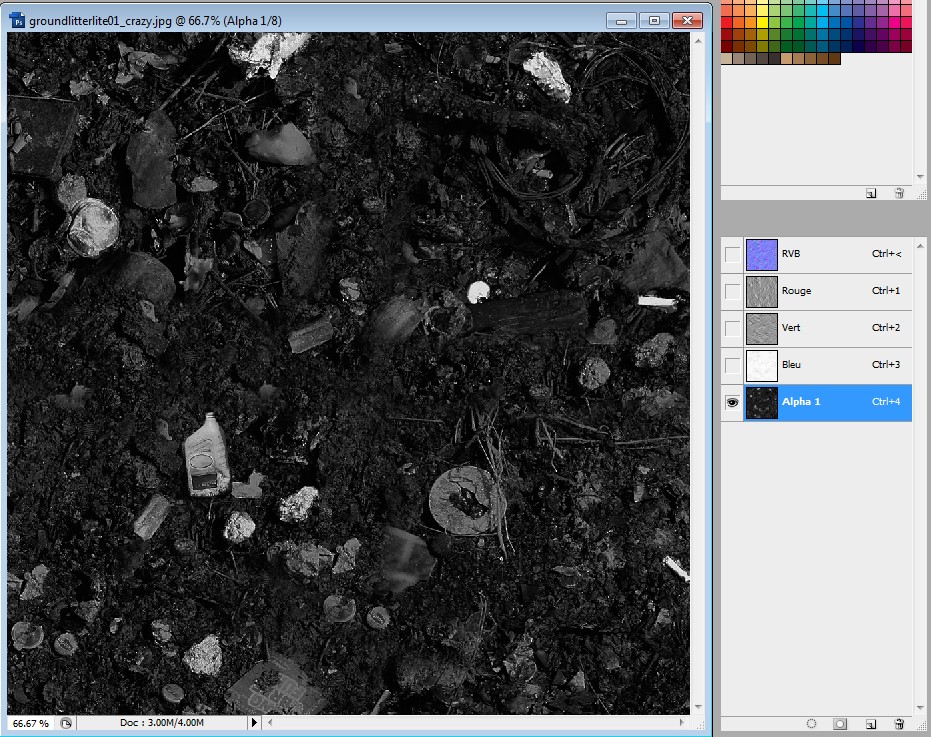
Task: Click the RVB channel thumbnail
Action: point(761,254)
